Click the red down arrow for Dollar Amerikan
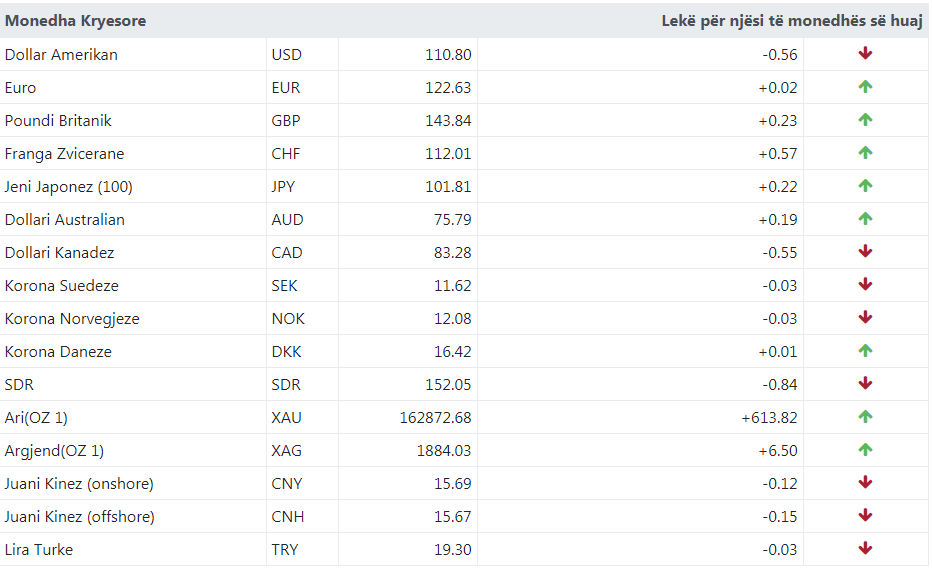This screenshot has height=572, width=932. [865, 54]
